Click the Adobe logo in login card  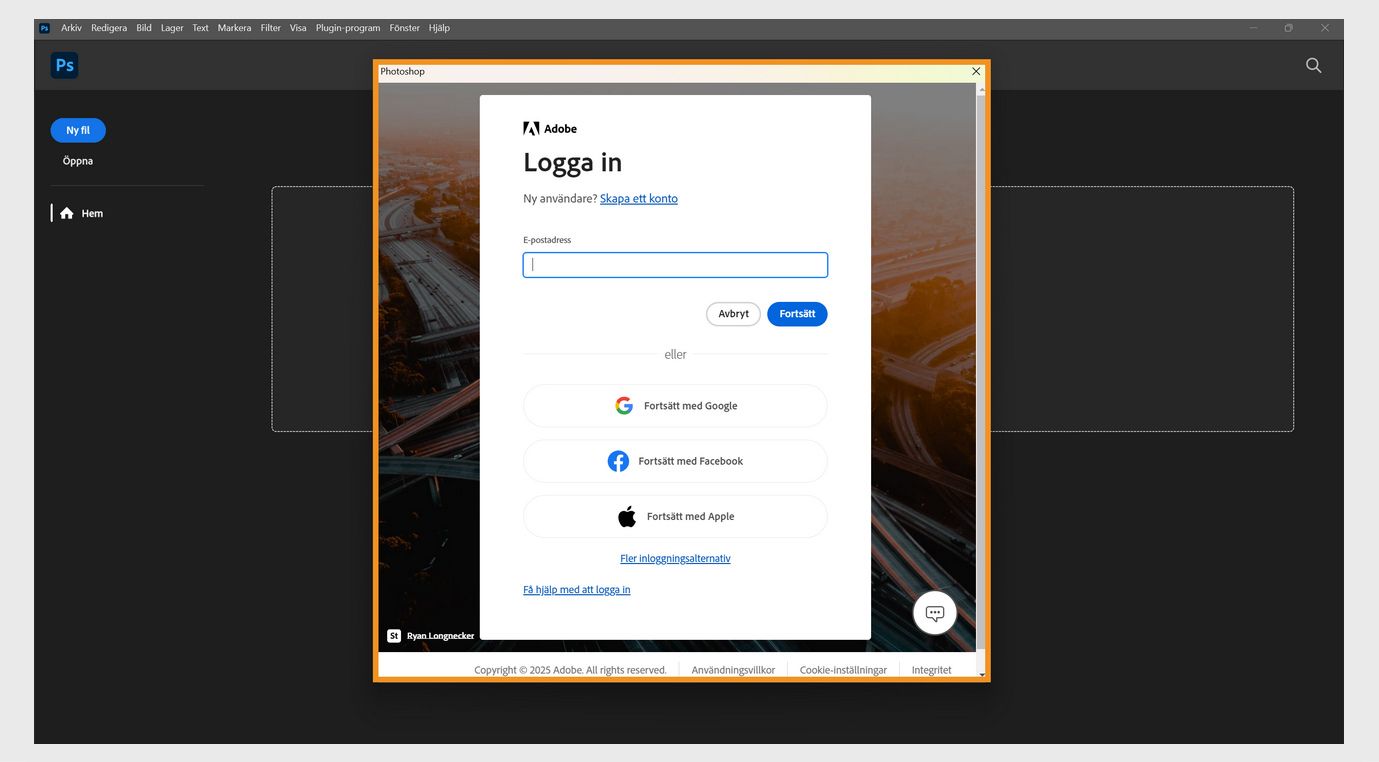tap(550, 128)
